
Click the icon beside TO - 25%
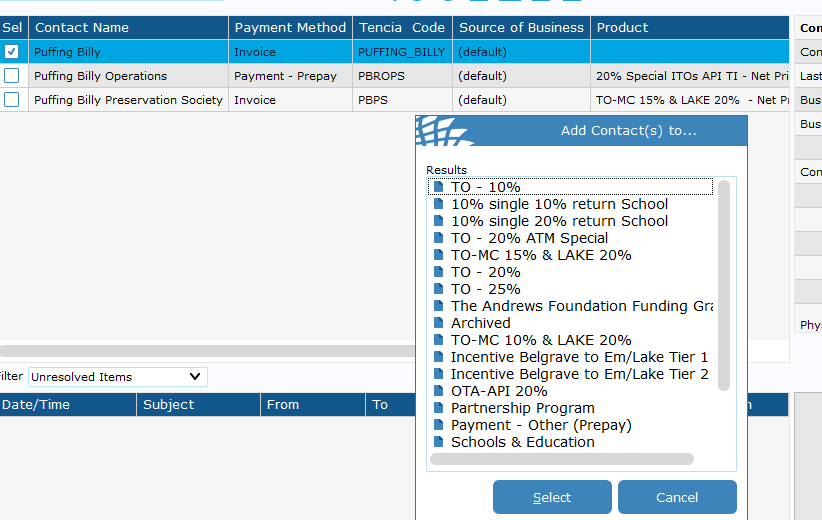pyautogui.click(x=438, y=289)
